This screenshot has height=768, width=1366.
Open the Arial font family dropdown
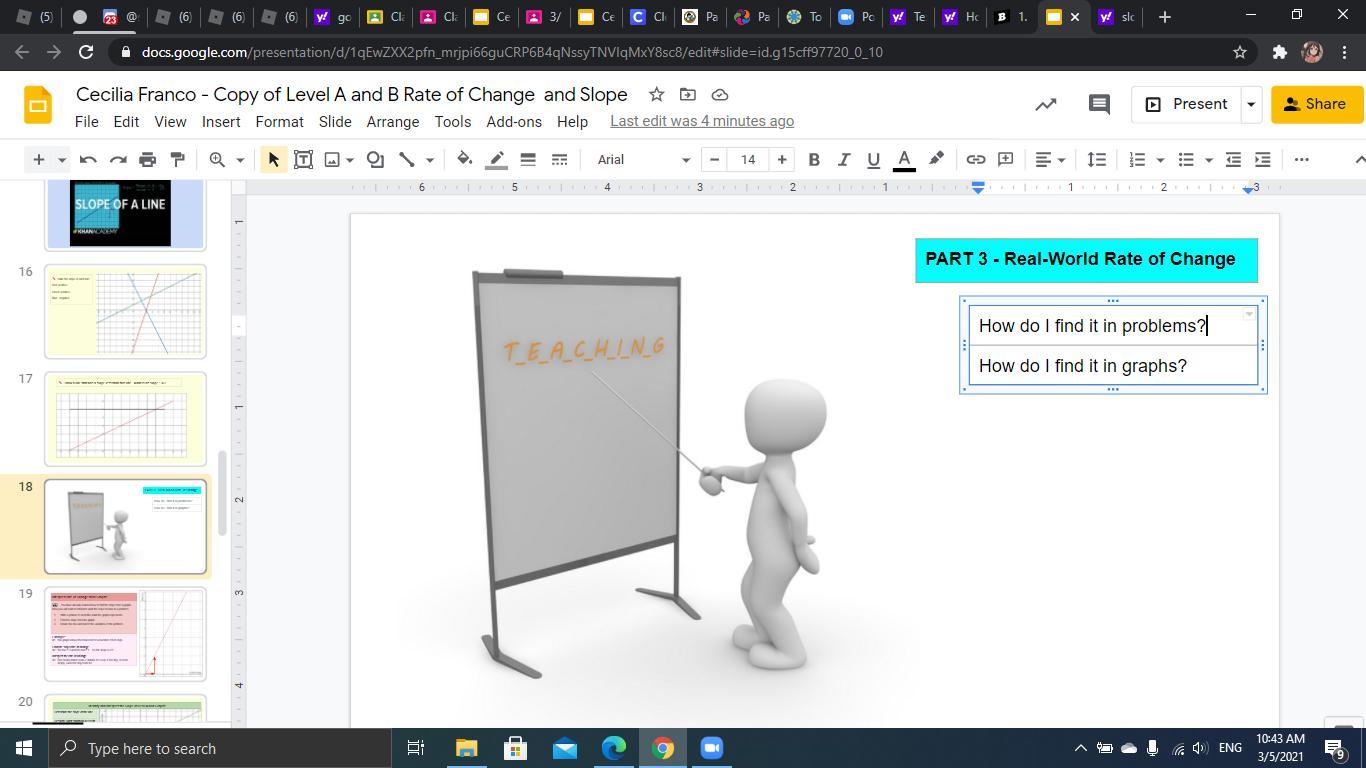coord(643,160)
